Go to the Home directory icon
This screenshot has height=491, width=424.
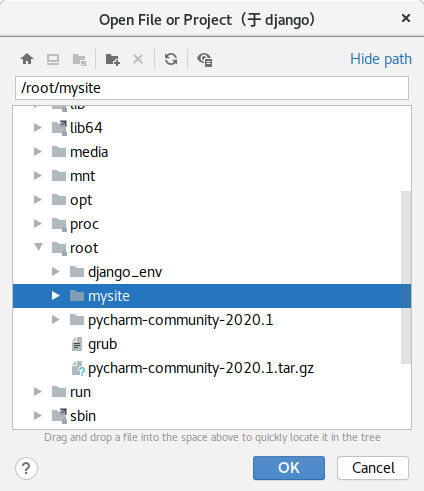[x=27, y=59]
